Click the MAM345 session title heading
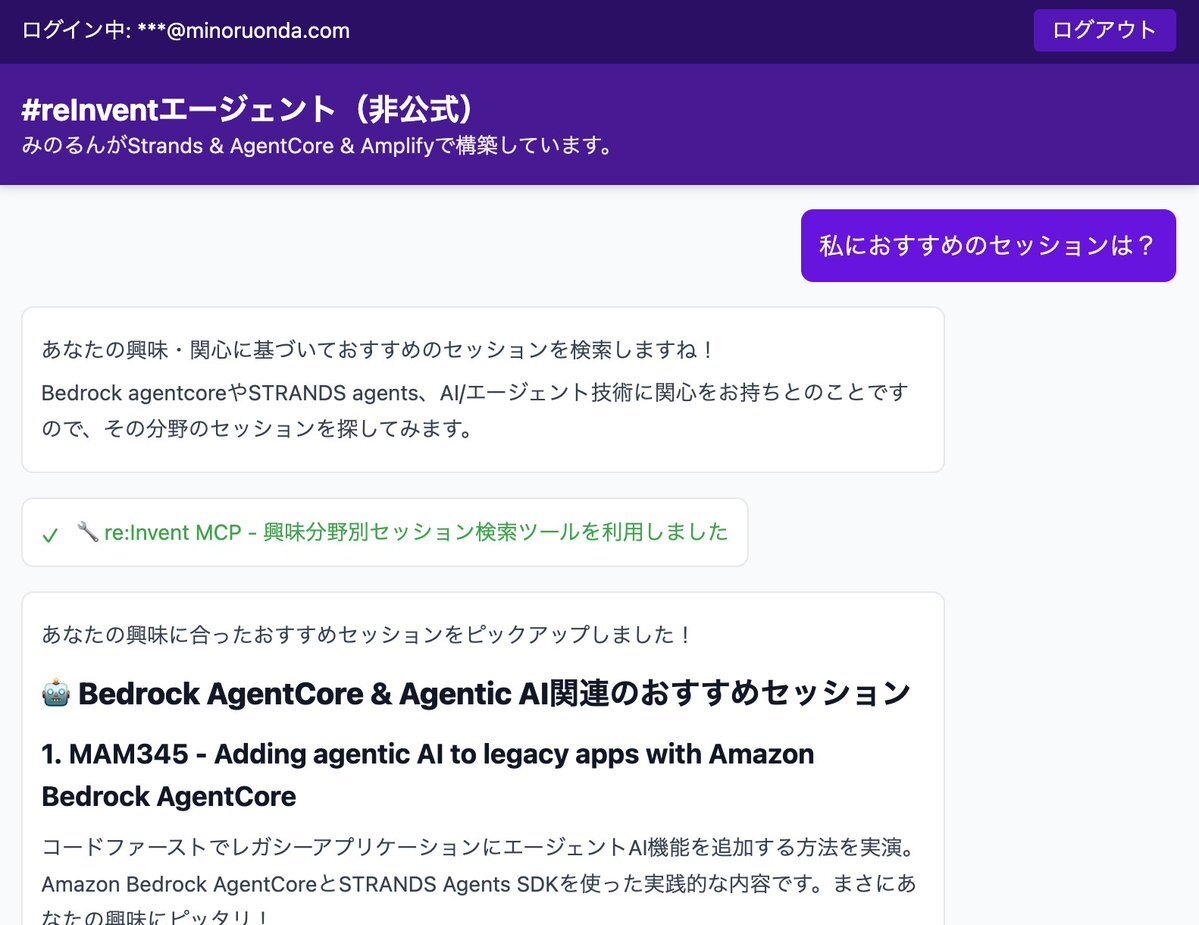Viewport: 1199px width, 925px height. (427, 754)
